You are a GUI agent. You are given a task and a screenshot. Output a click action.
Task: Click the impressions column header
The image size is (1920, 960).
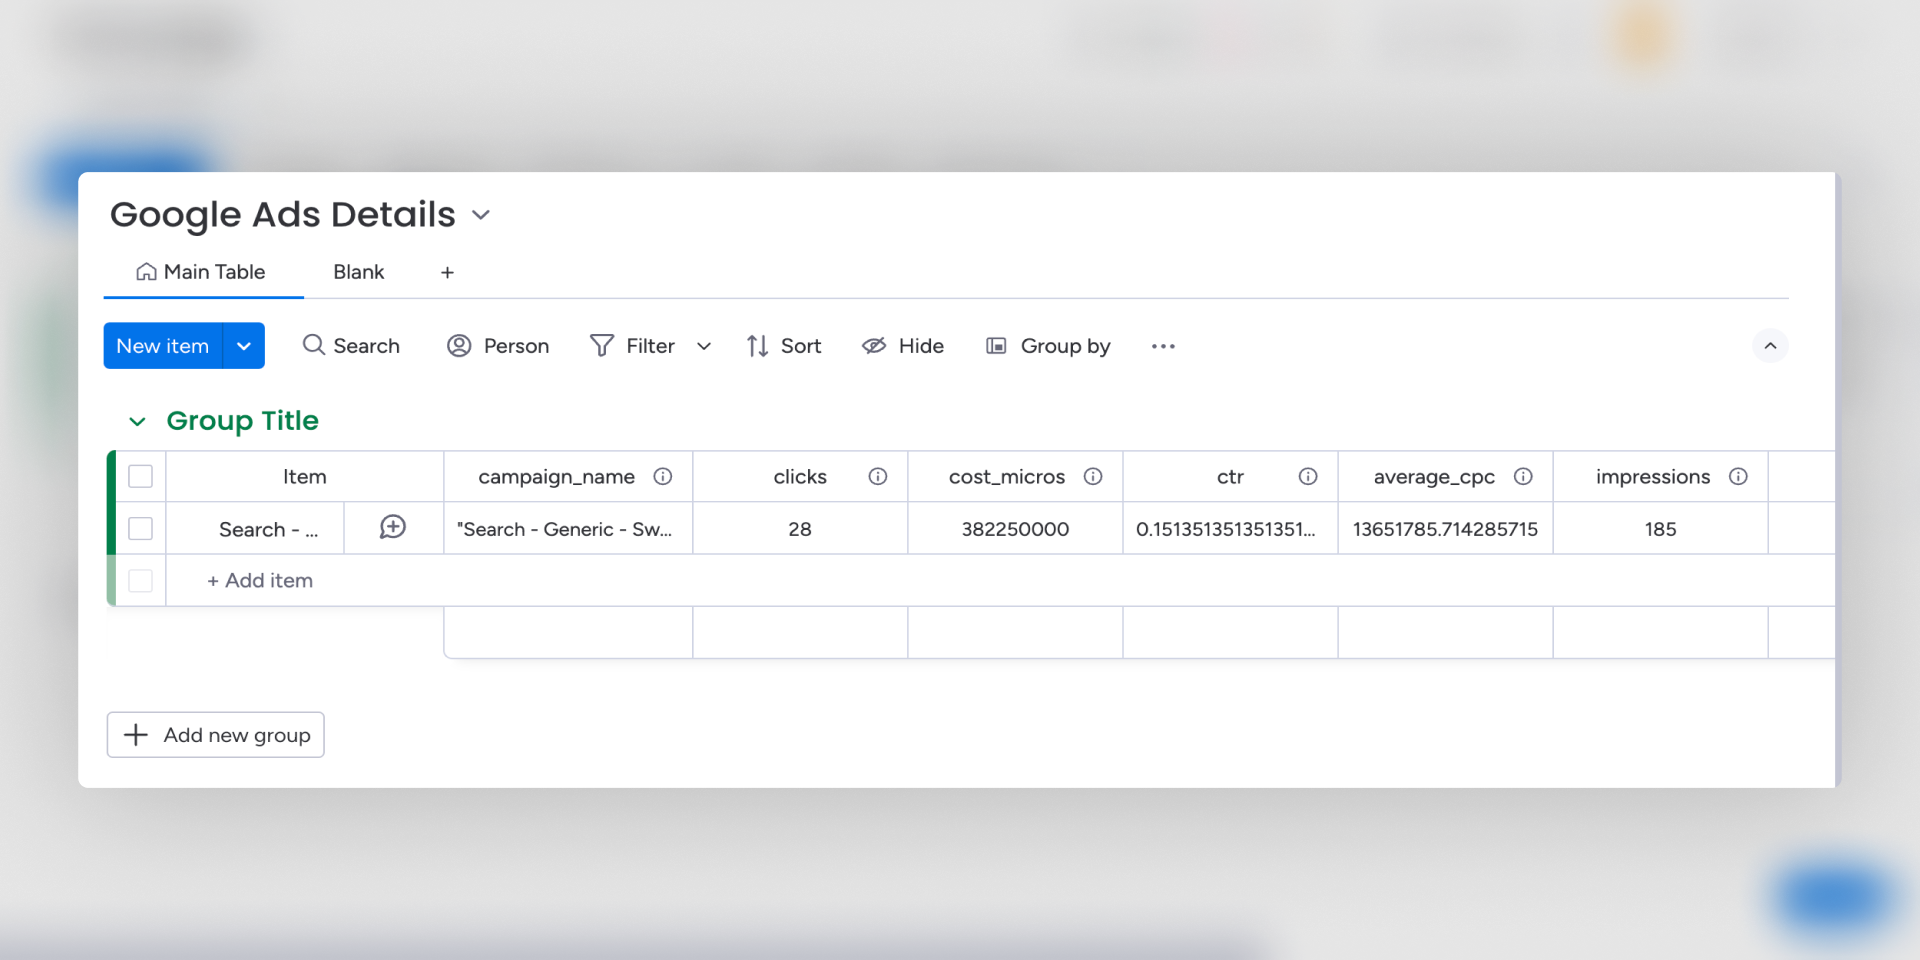(1660, 476)
